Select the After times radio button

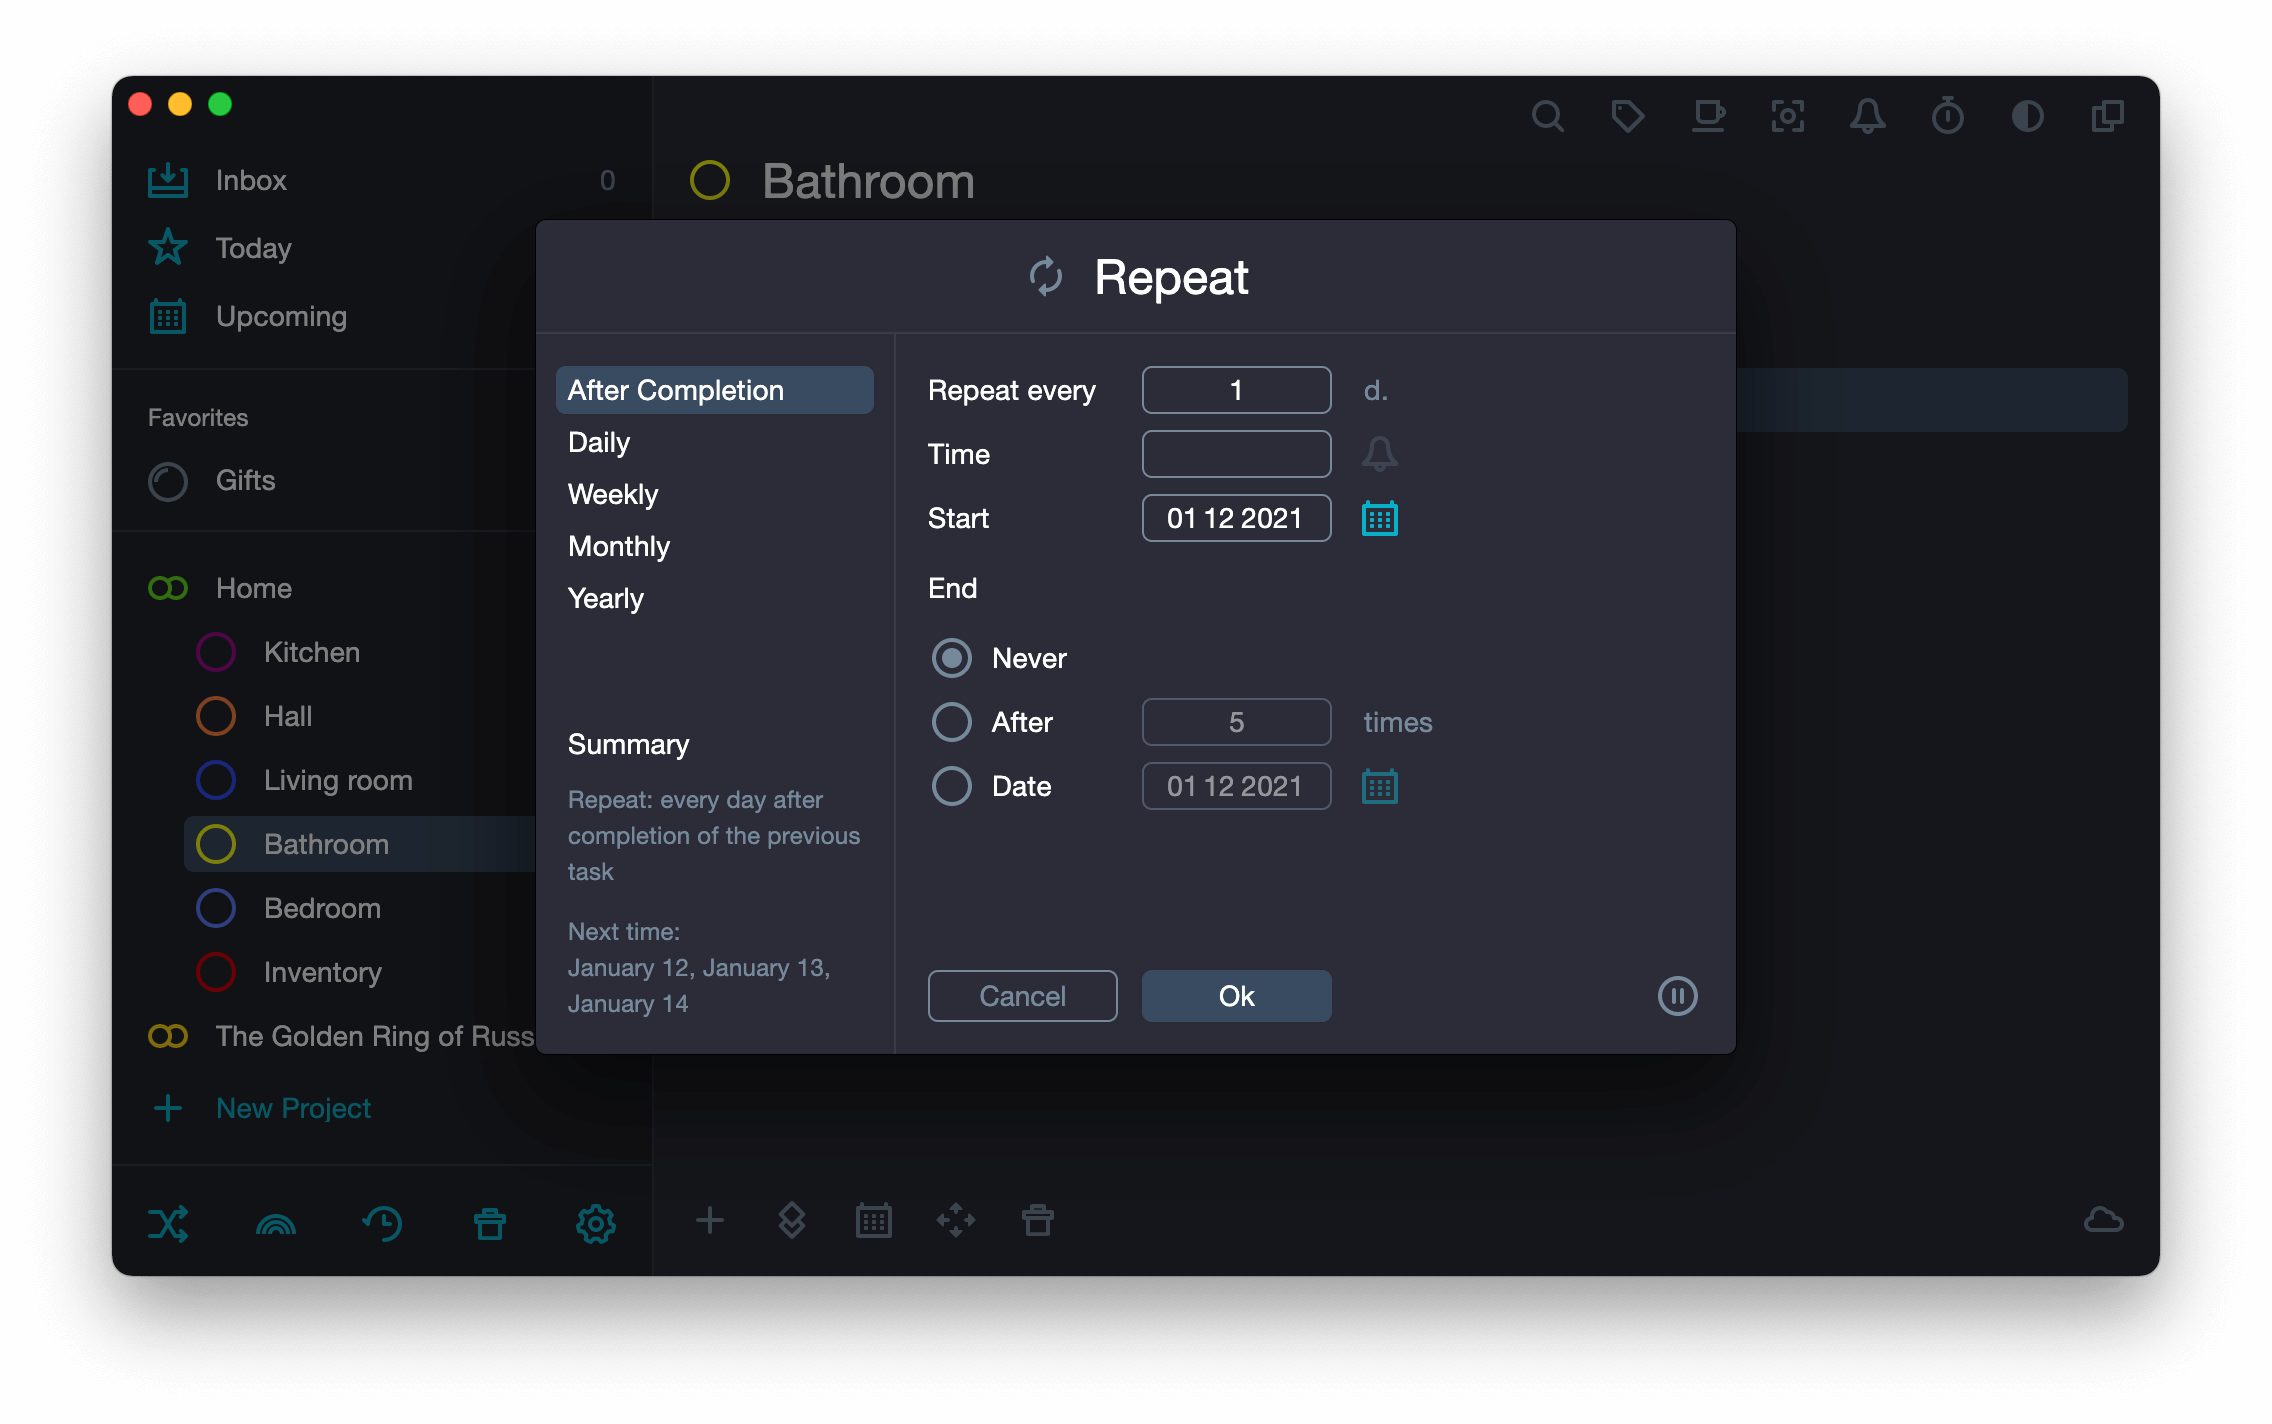[951, 722]
